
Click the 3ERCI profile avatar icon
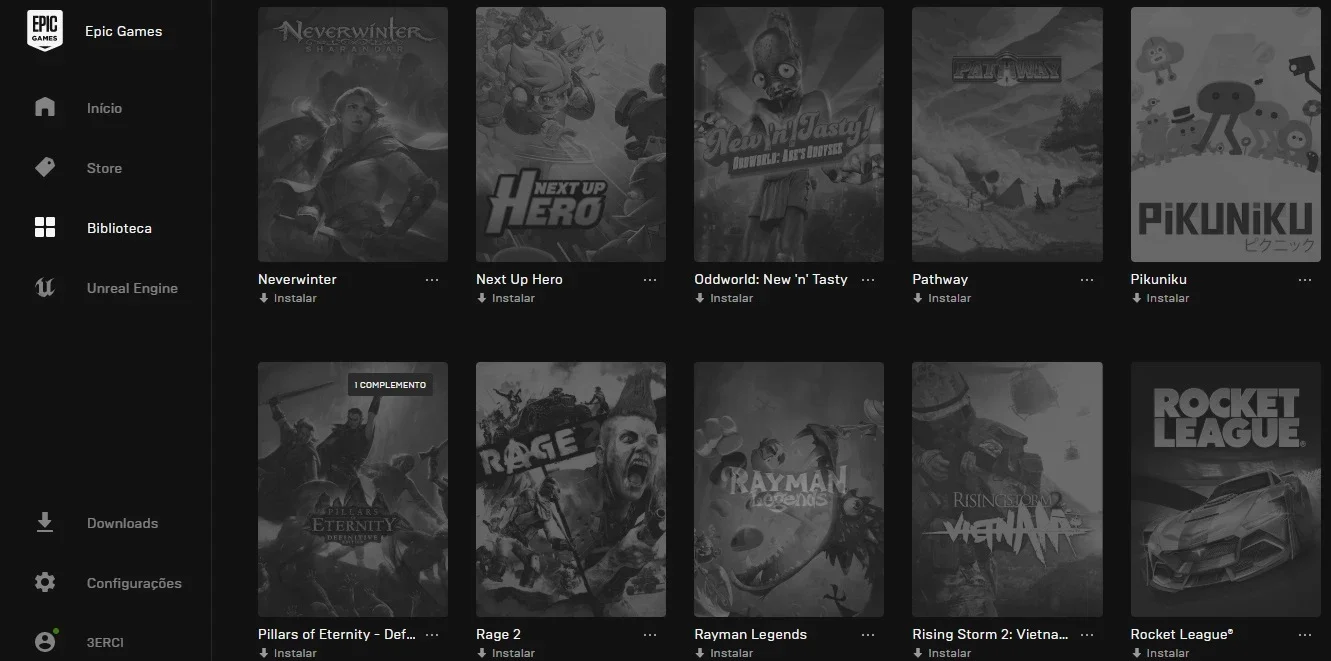pyautogui.click(x=45, y=641)
